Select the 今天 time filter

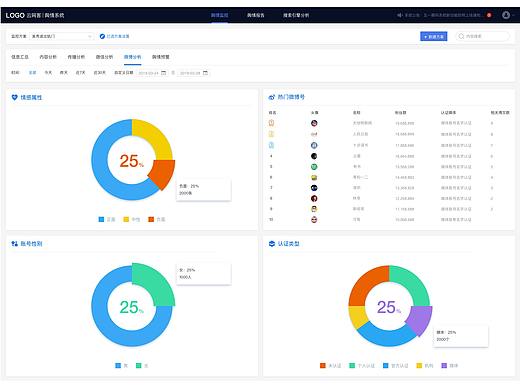coord(48,73)
